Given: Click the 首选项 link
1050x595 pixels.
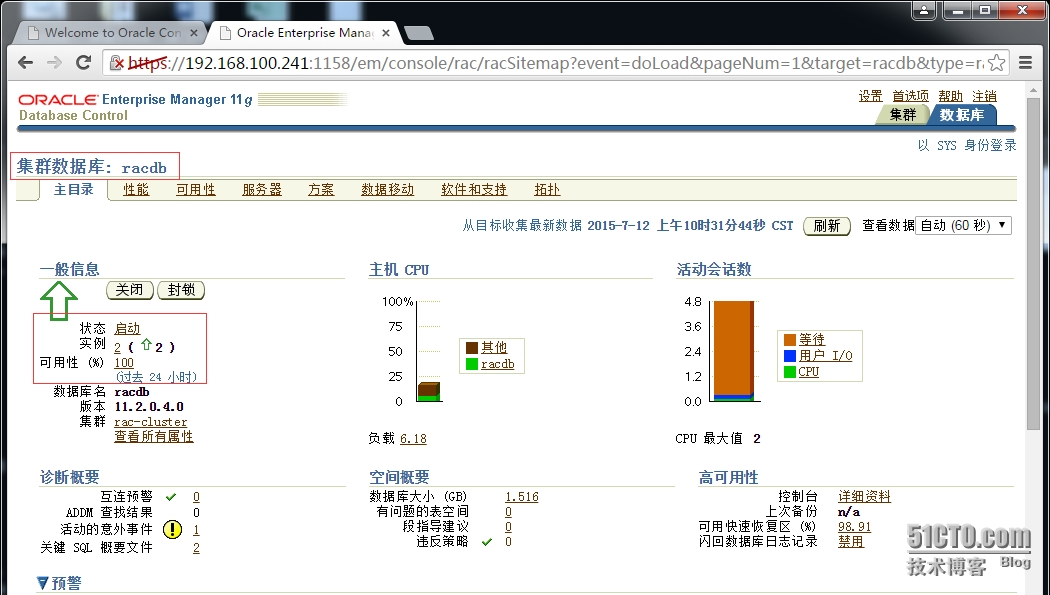Looking at the screenshot, I should [910, 96].
